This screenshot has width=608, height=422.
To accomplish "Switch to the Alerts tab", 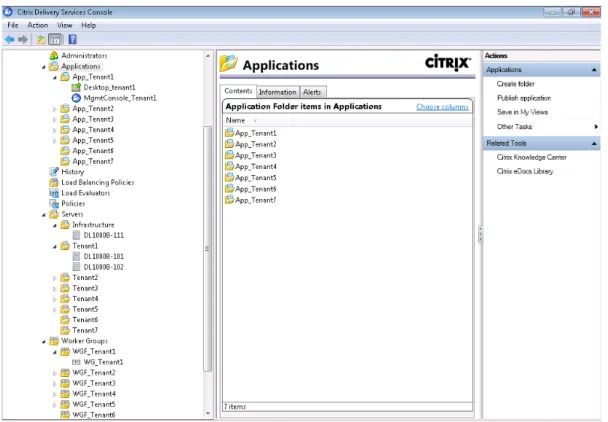I will 312,92.
